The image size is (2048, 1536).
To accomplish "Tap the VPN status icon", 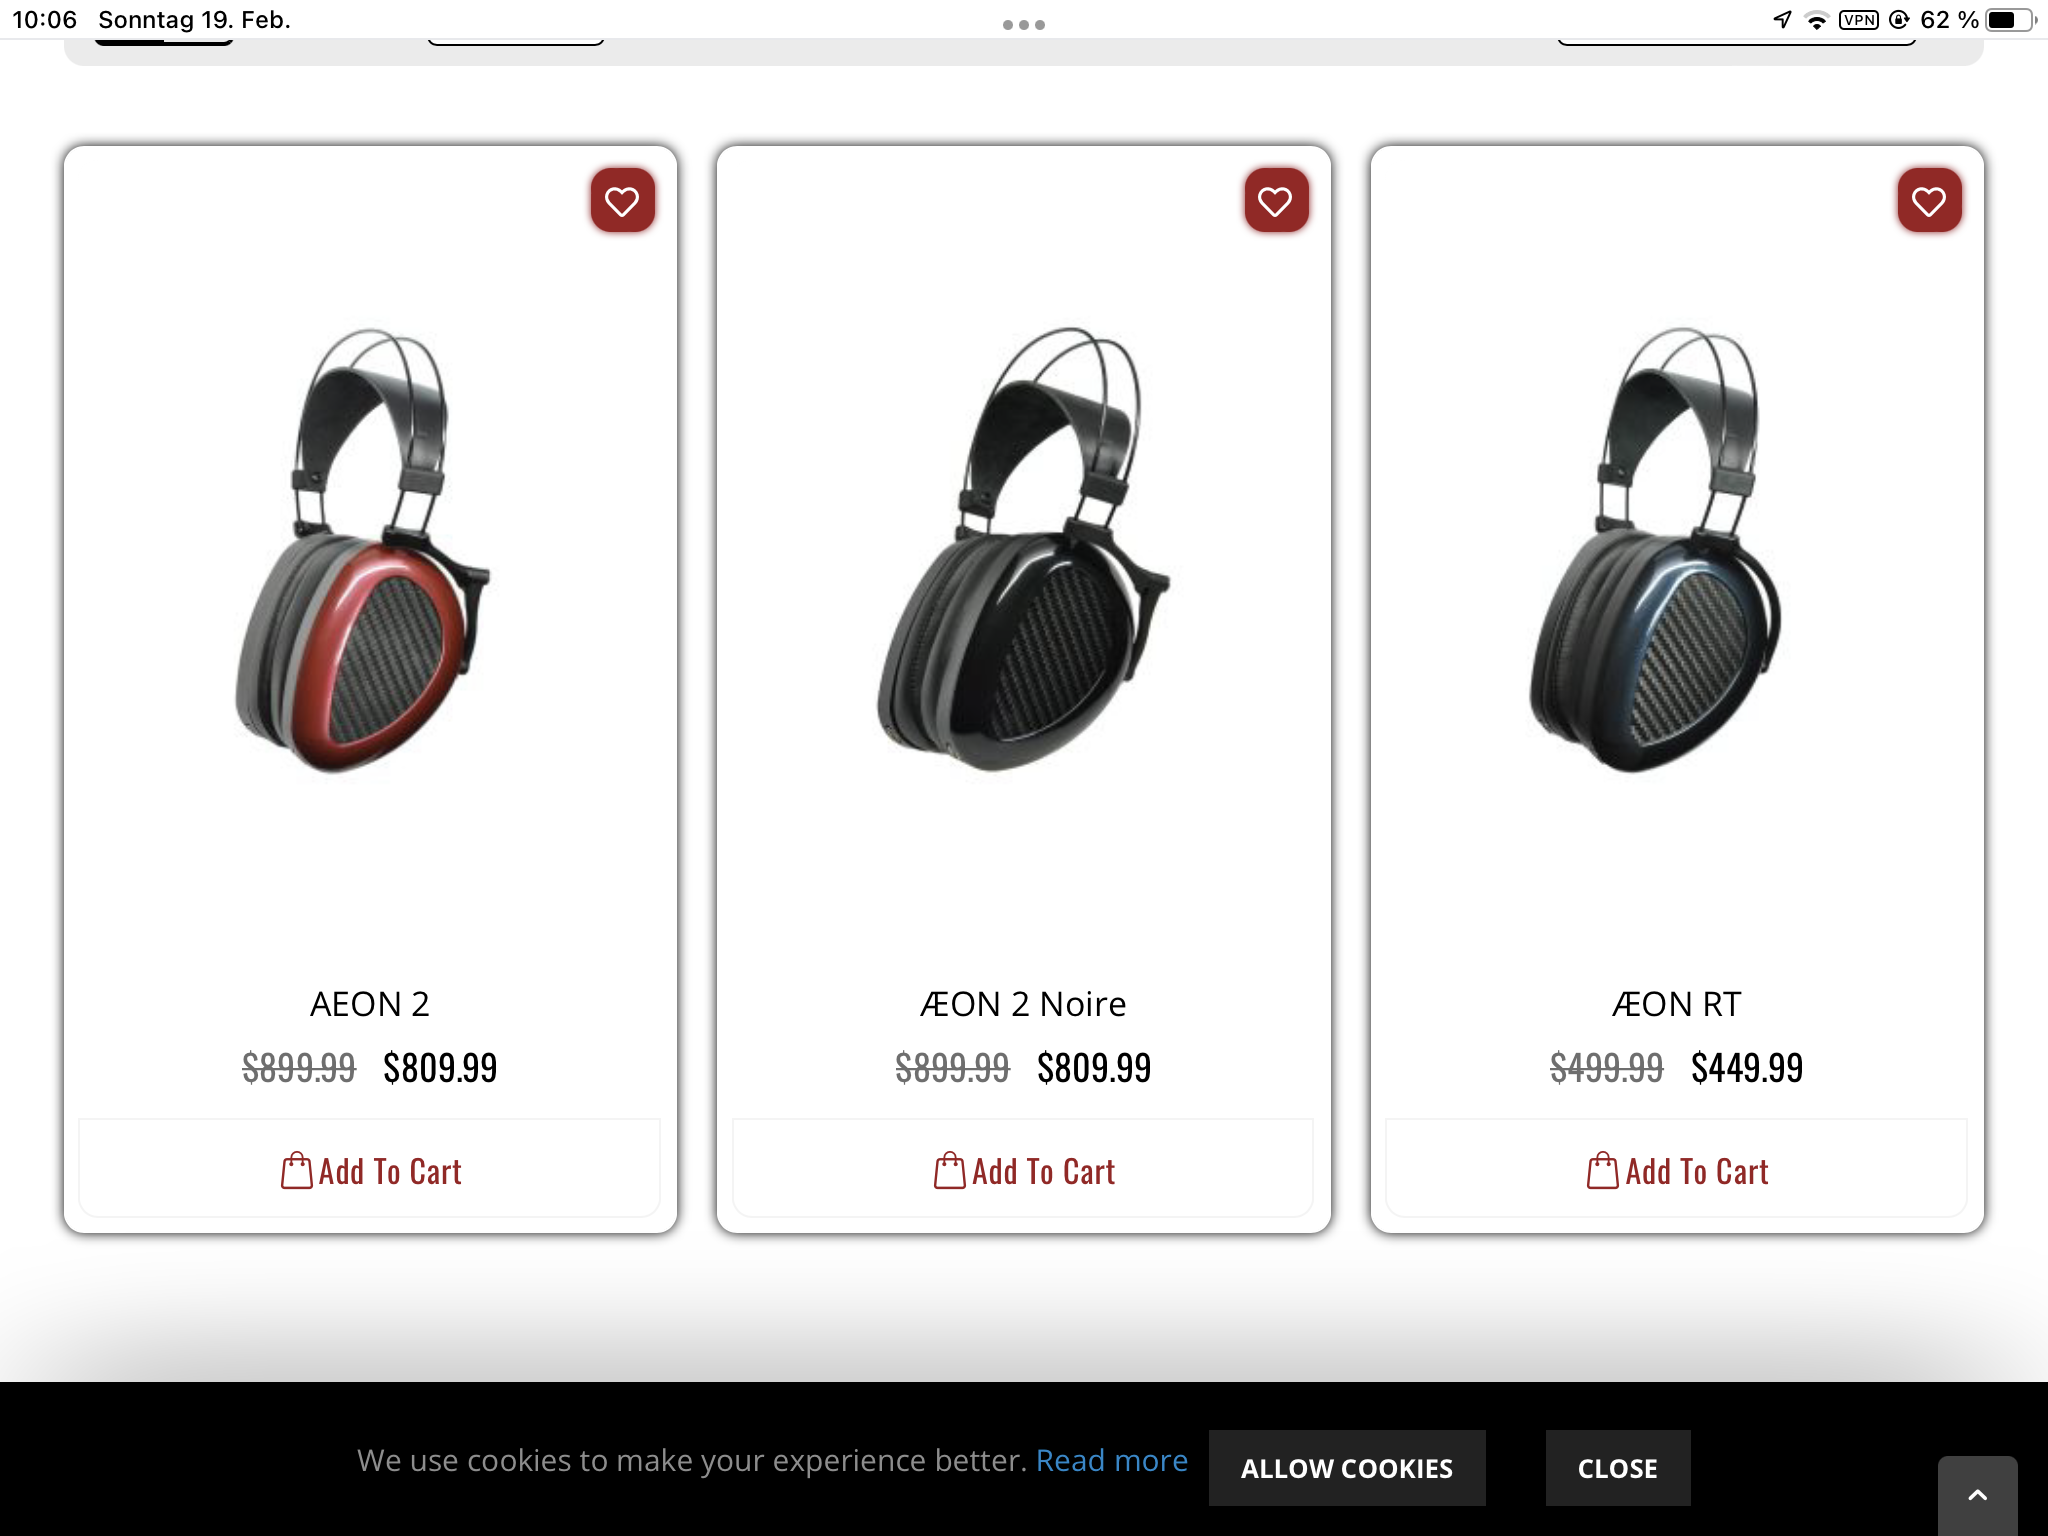I will (1859, 20).
